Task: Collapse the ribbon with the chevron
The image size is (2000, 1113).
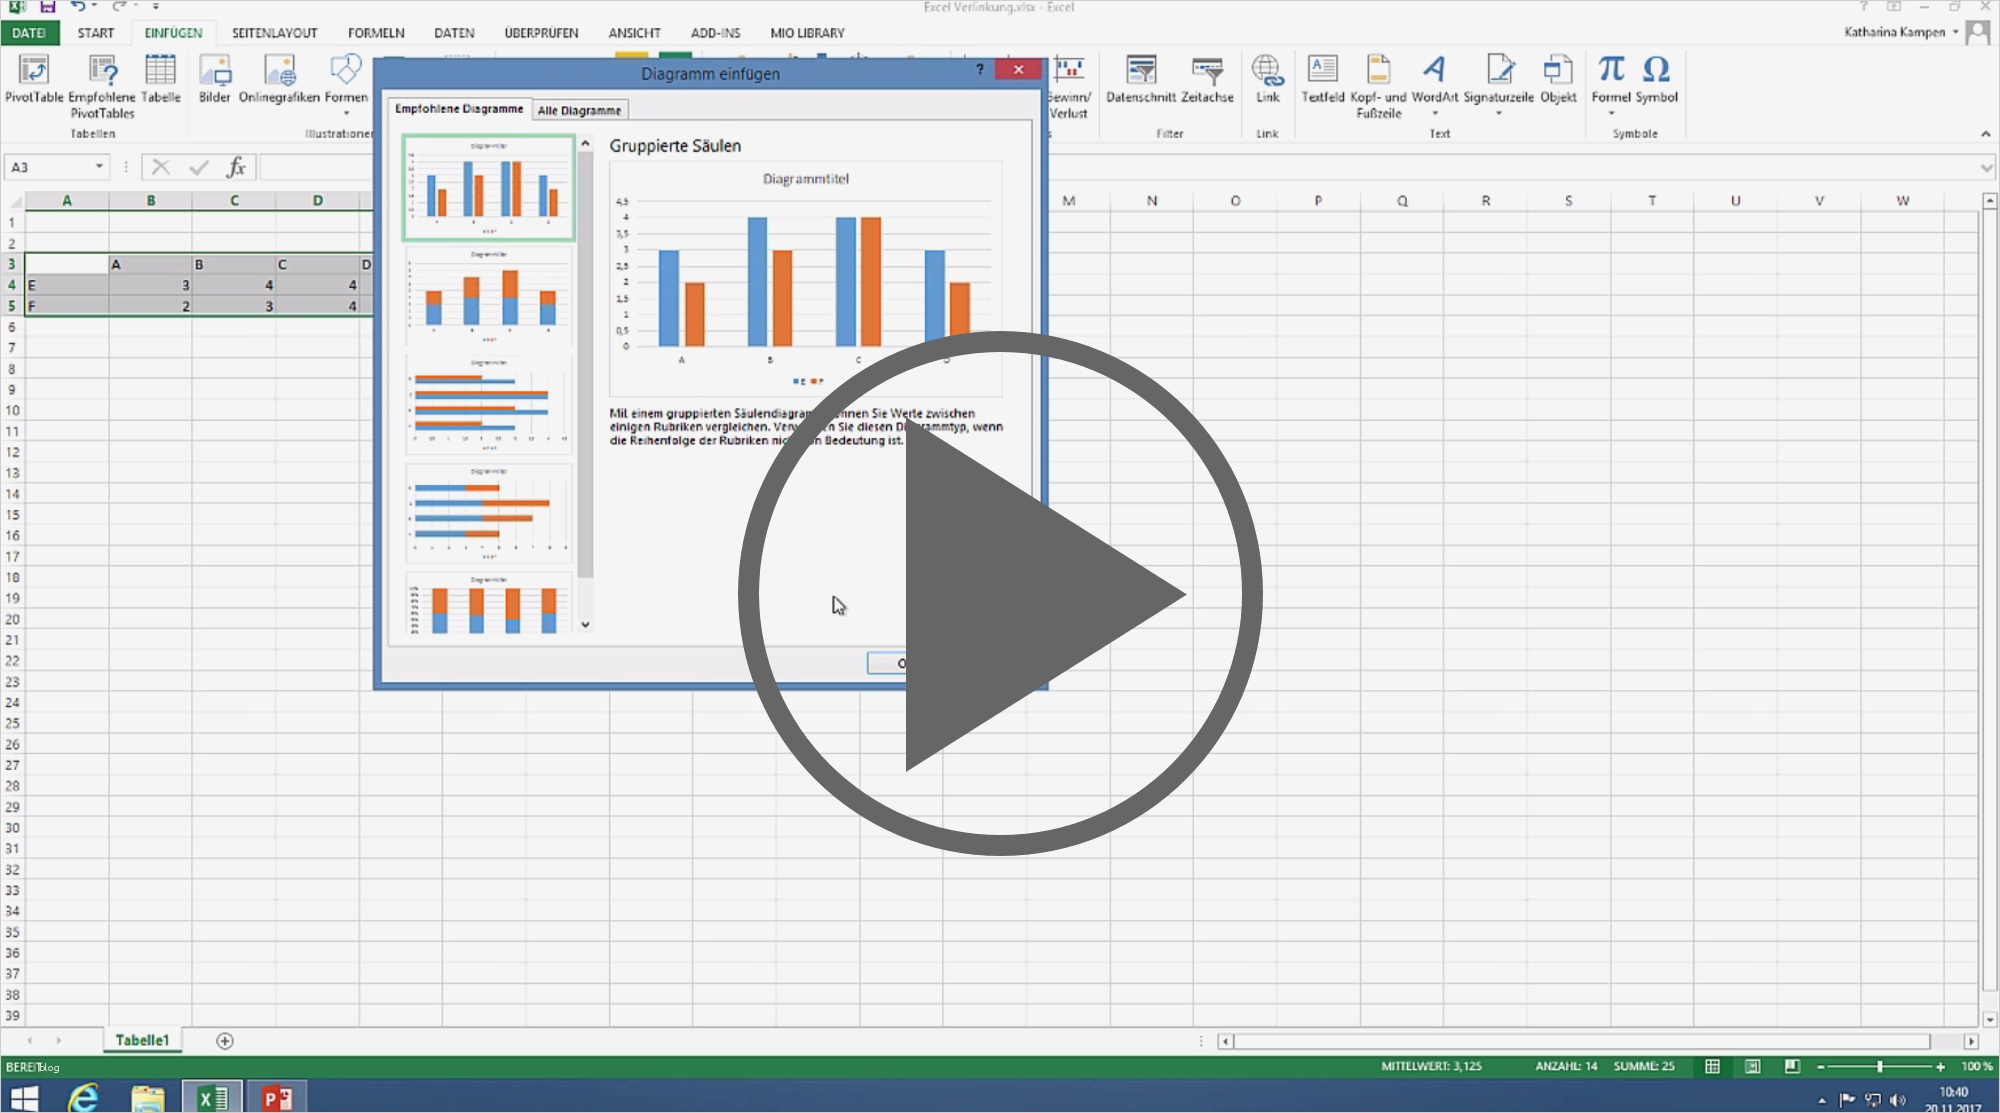Action: [x=1985, y=134]
